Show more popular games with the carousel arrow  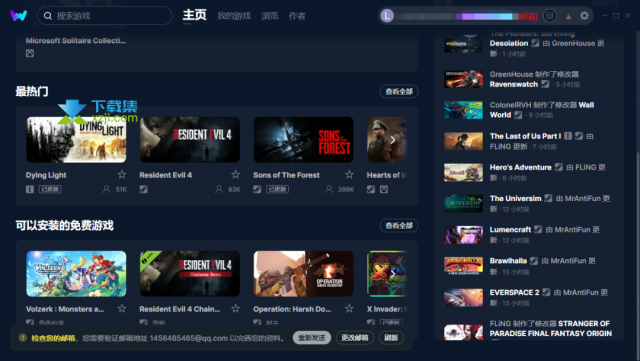pyautogui.click(x=392, y=140)
